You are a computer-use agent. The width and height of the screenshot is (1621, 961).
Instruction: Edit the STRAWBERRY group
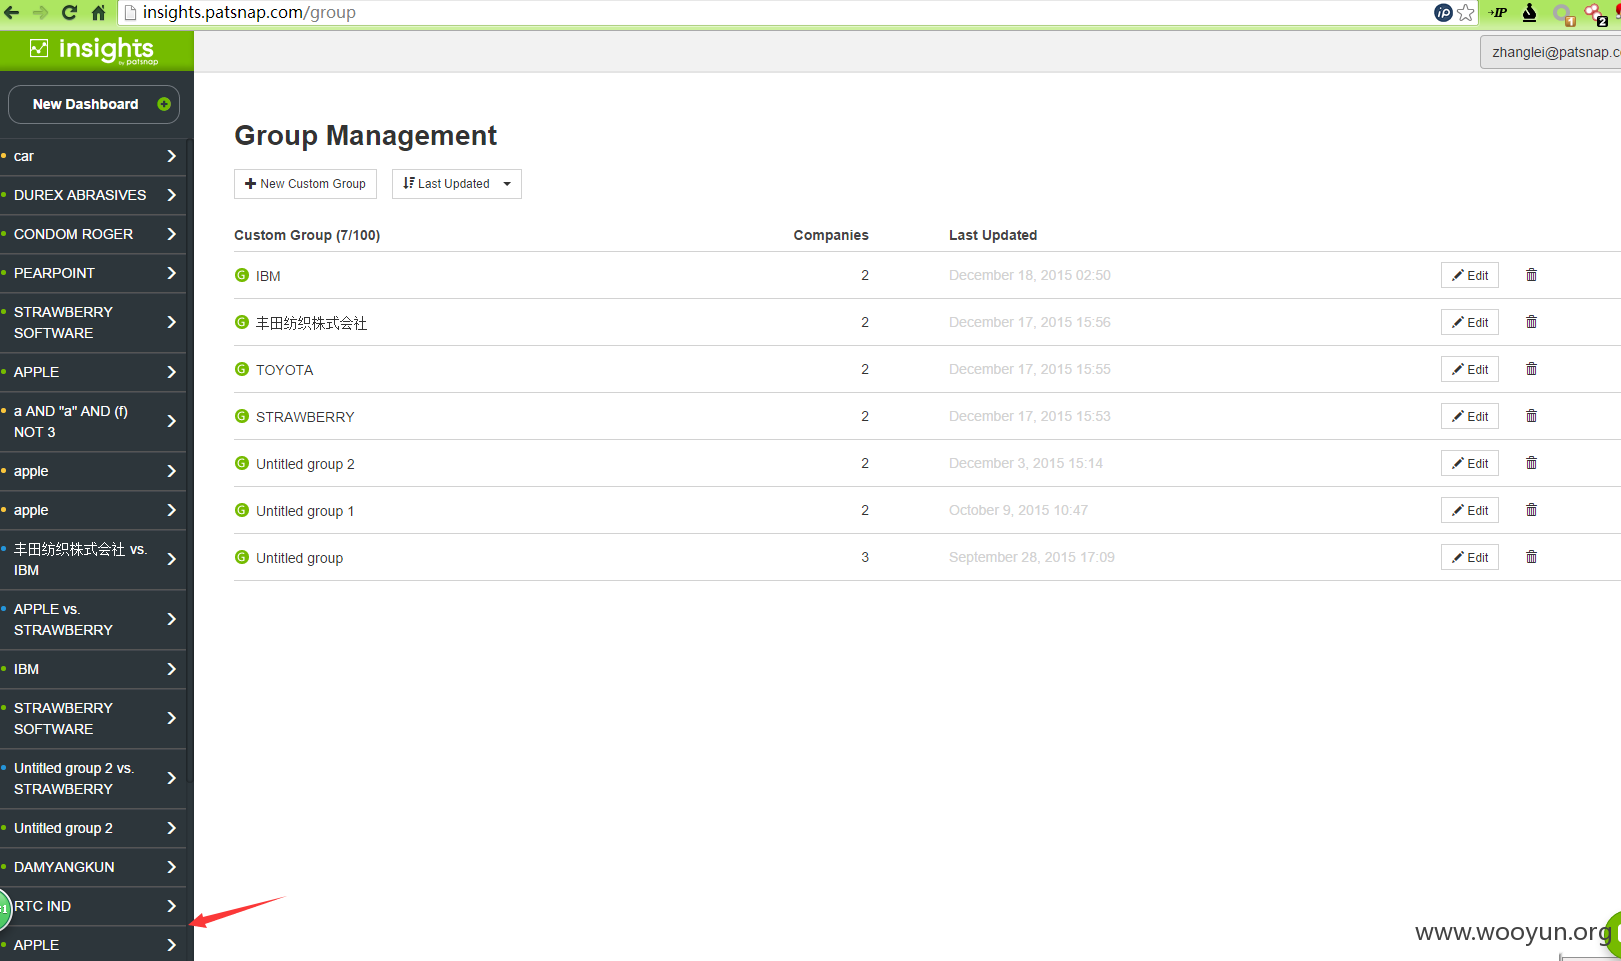tap(1470, 416)
